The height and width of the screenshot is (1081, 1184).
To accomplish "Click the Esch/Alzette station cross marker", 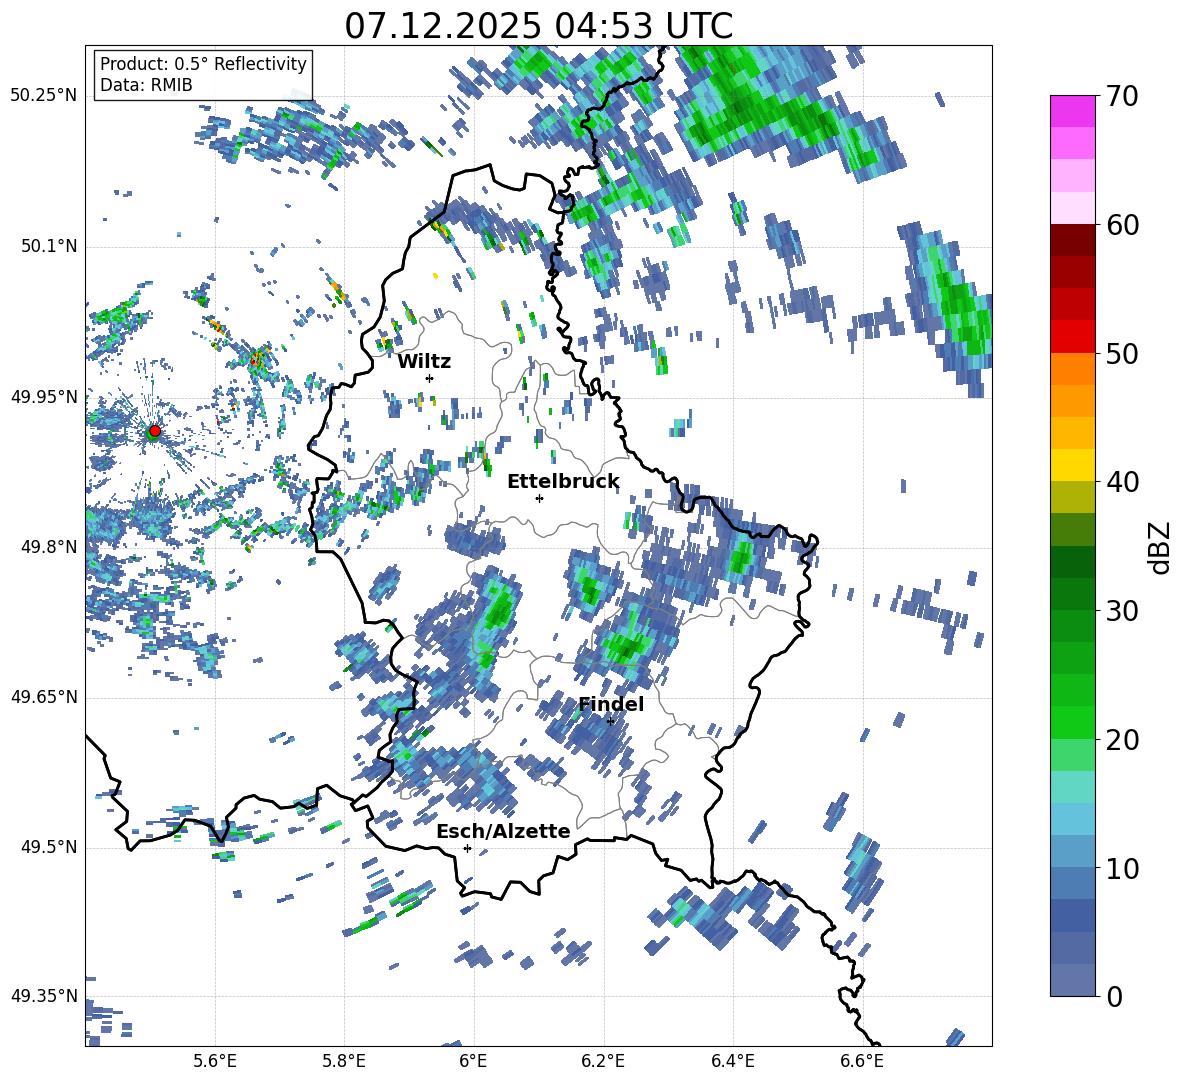I will (x=467, y=848).
